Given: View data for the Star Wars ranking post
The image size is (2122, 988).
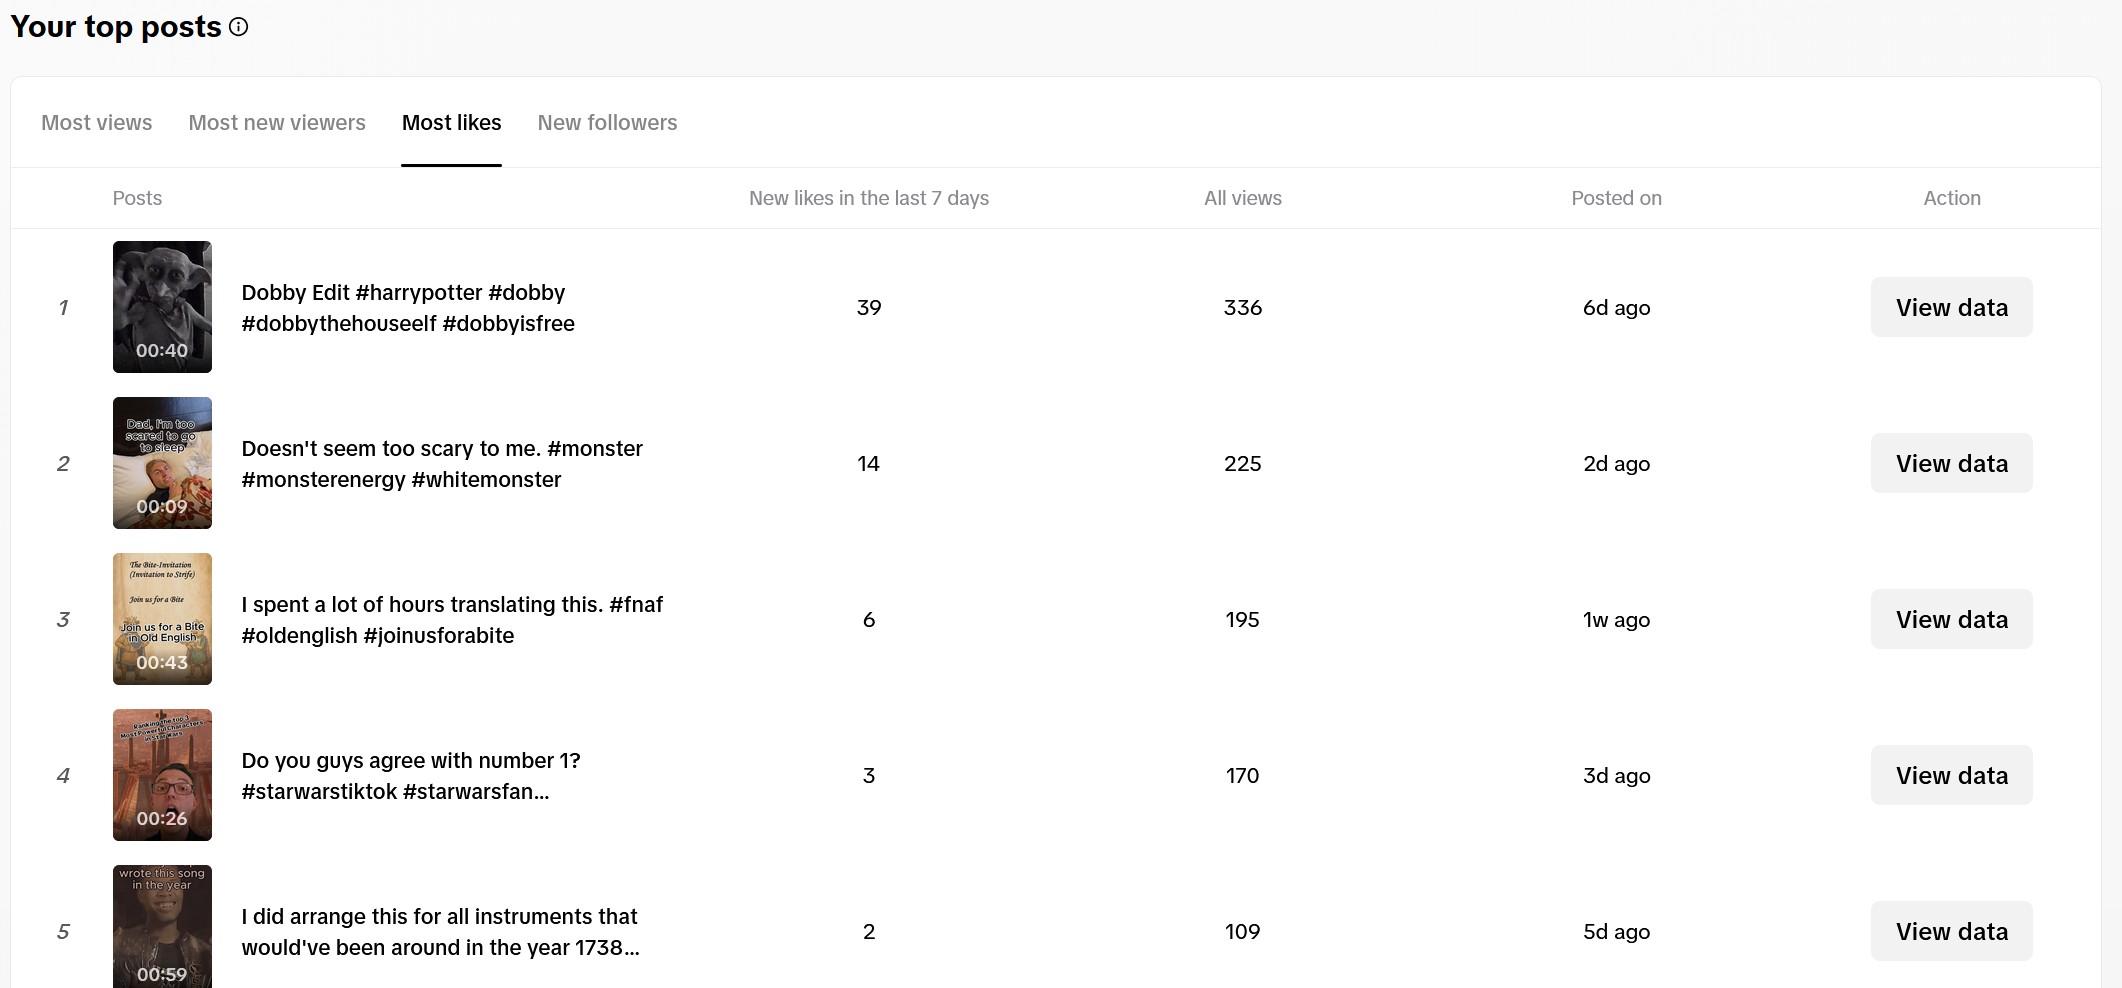Looking at the screenshot, I should click(1950, 775).
